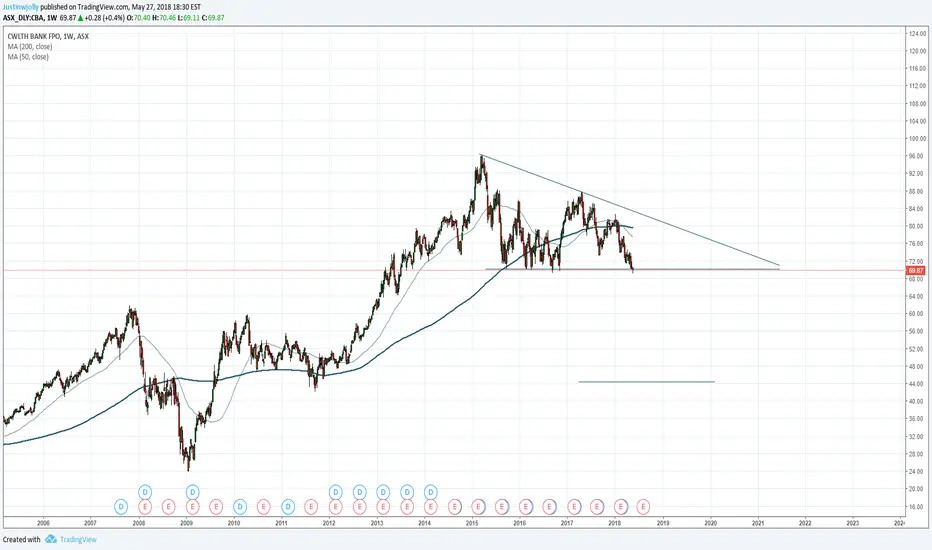
Task: Click the CWLTH BANK FPO, 1W, ASX title
Action: click(48, 36)
